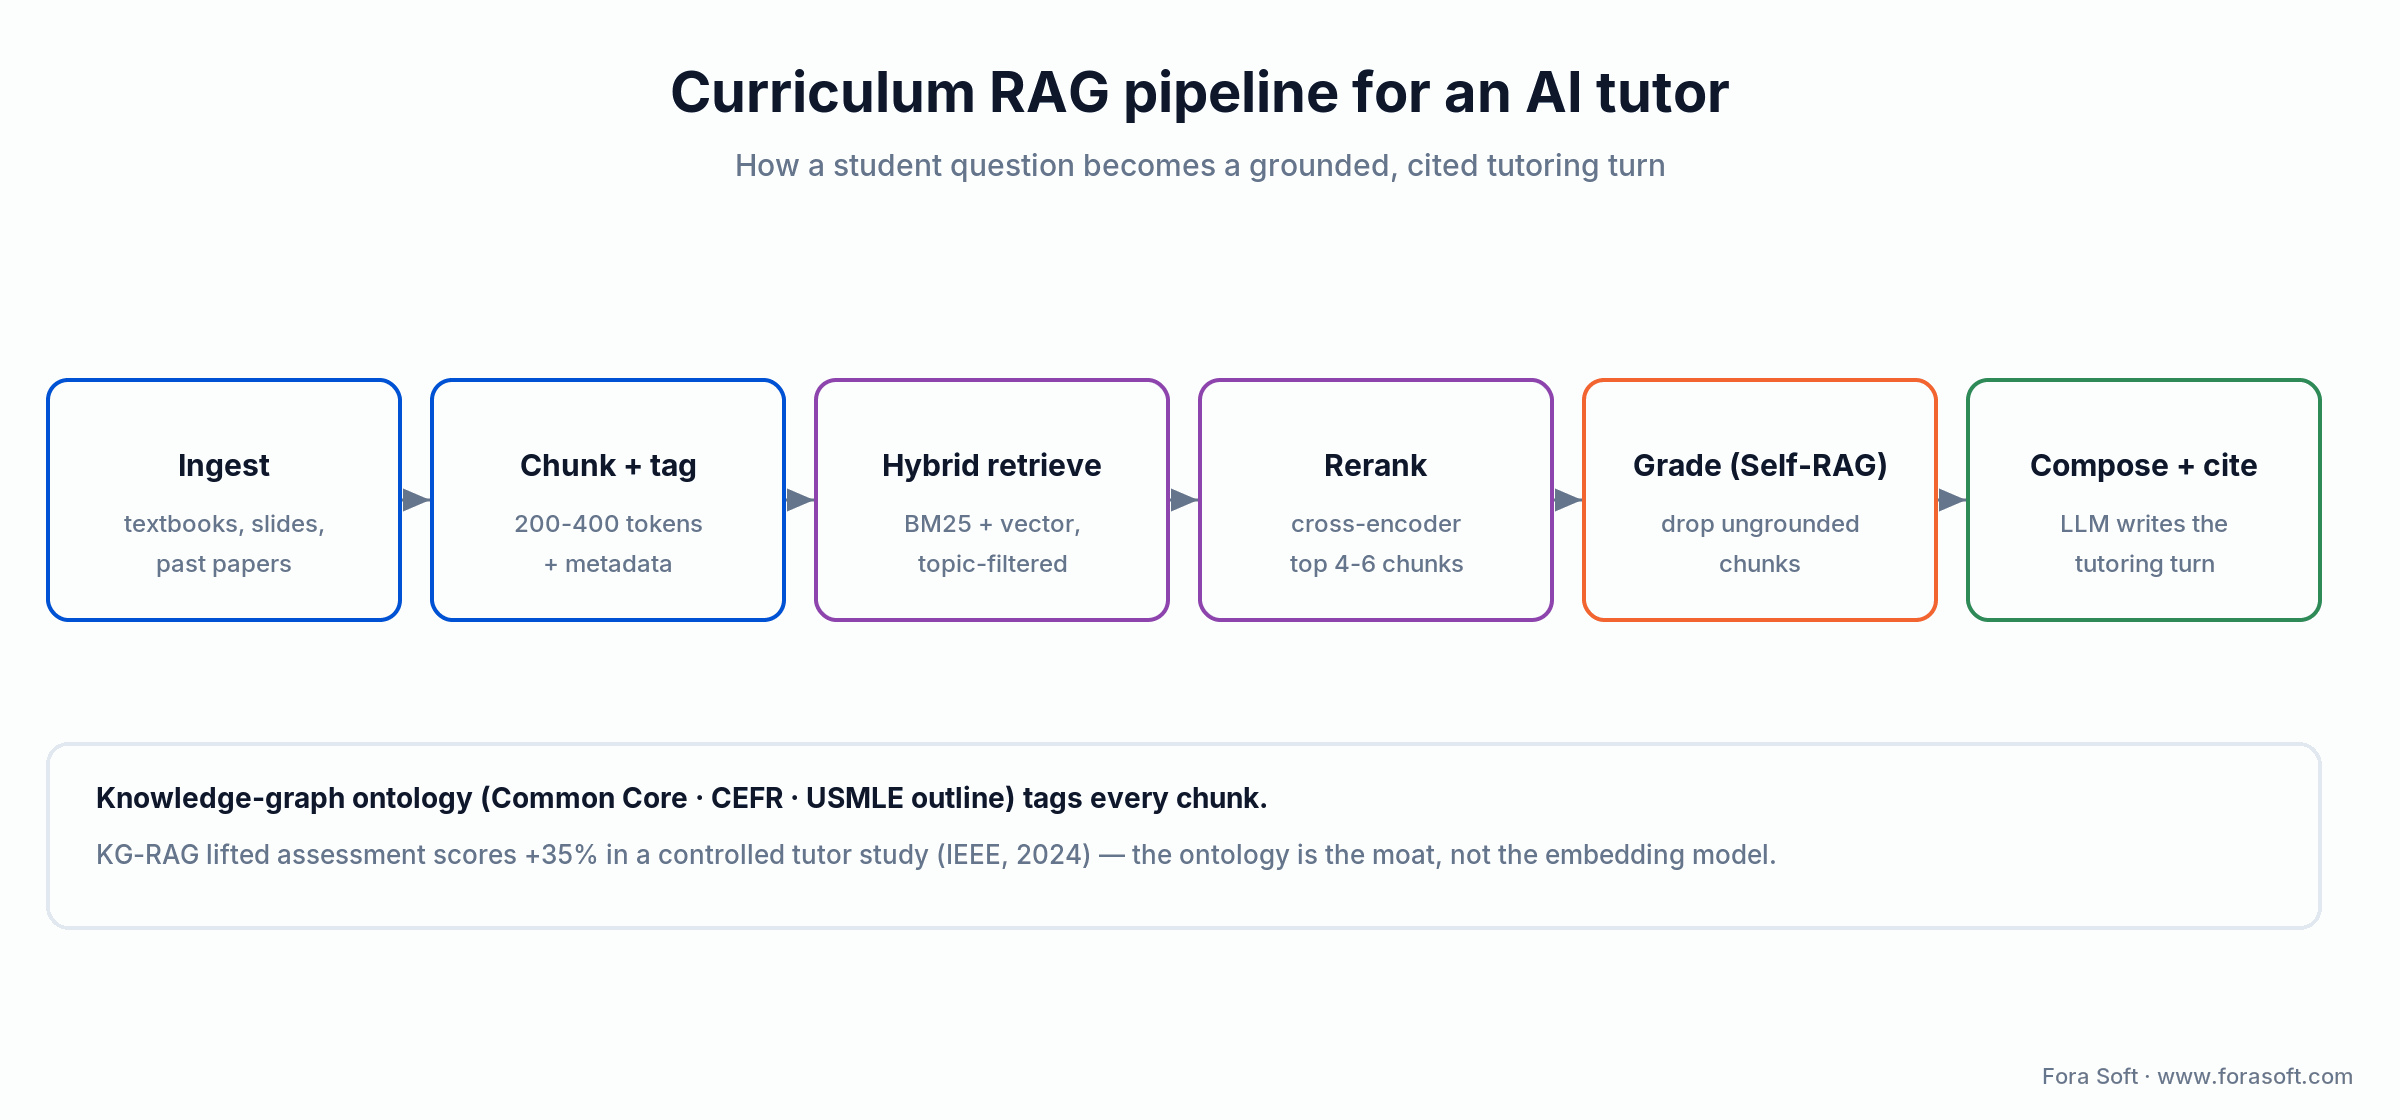The width and height of the screenshot is (2400, 1120).
Task: Click 'drop ungrounded chunks' description
Action: coord(1760,544)
